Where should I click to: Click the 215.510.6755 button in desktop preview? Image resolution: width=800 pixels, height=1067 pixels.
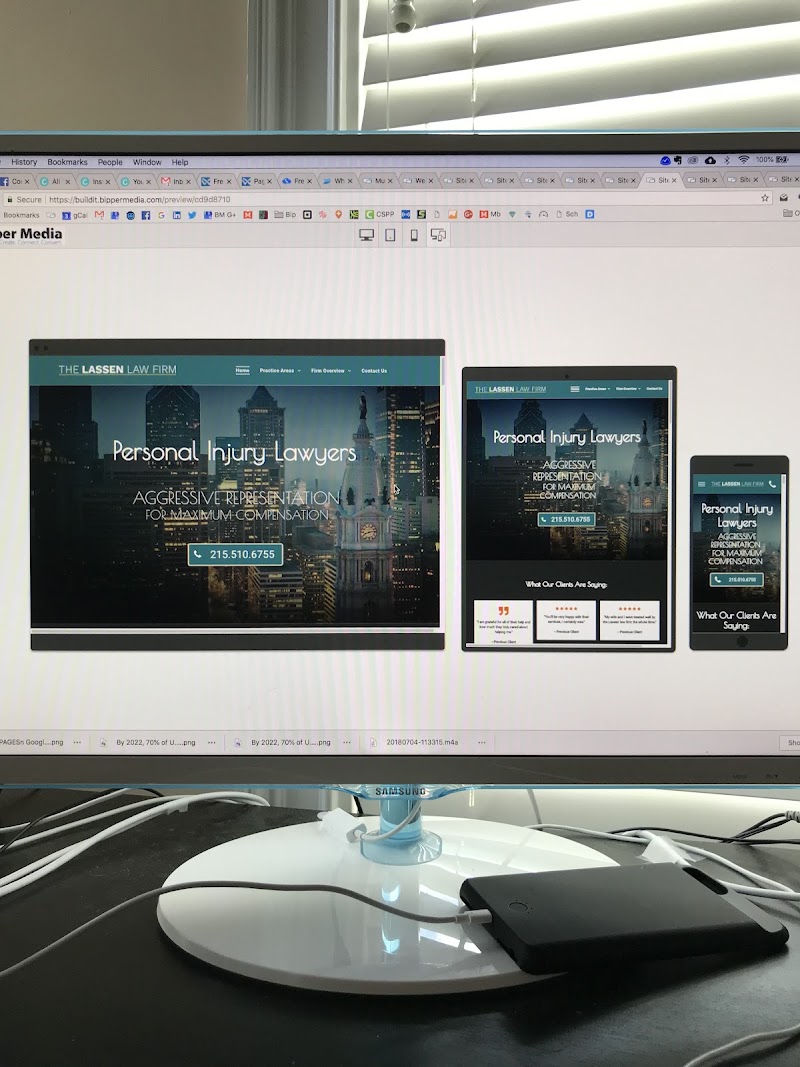235,554
